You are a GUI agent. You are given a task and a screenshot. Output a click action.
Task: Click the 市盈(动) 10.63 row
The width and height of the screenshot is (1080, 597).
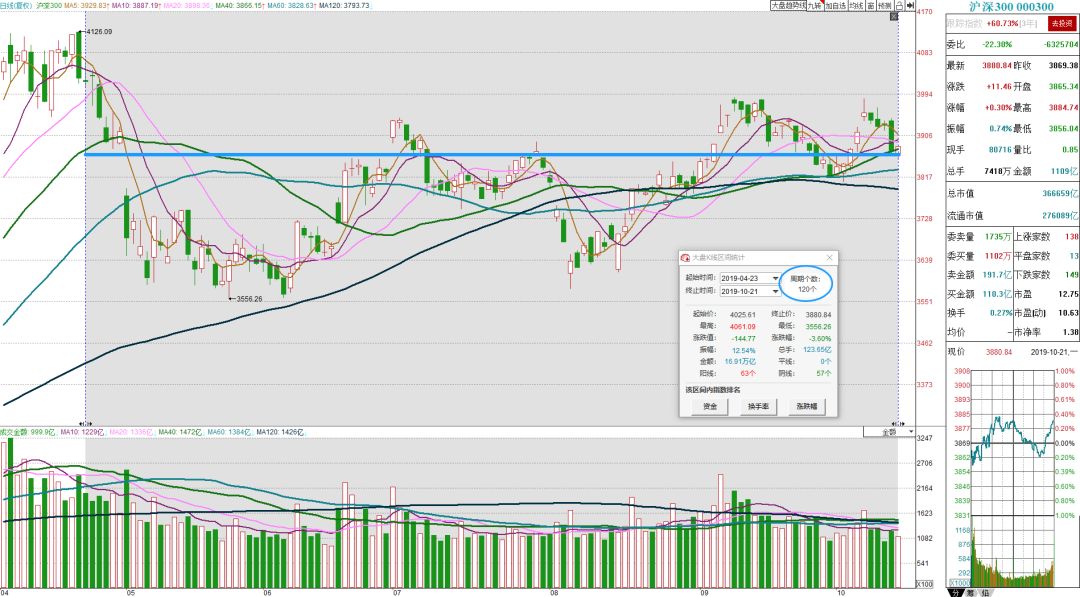point(1046,313)
